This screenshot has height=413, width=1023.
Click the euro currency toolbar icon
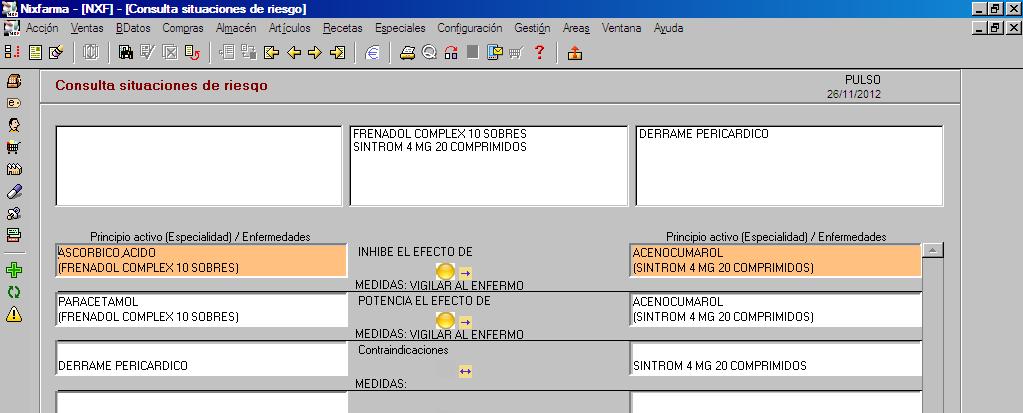click(x=372, y=52)
